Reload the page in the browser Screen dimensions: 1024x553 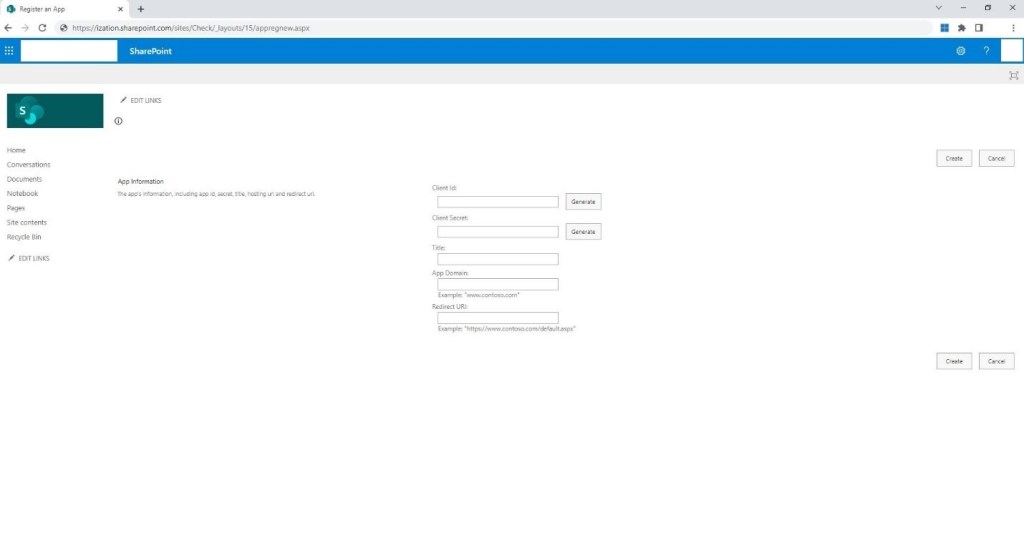tap(43, 28)
